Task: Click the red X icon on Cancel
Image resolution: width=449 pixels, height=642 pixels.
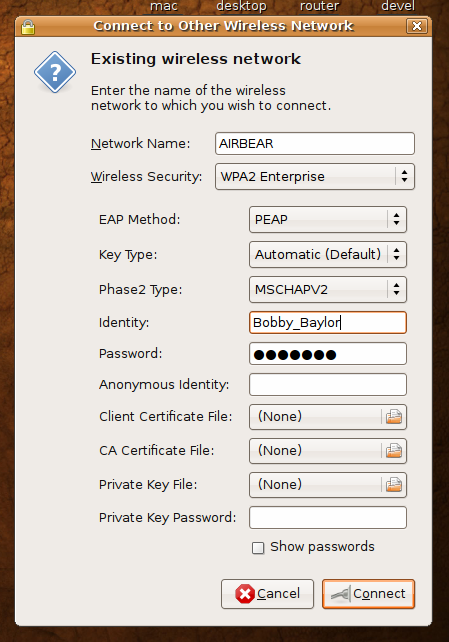Action: (x=245, y=594)
